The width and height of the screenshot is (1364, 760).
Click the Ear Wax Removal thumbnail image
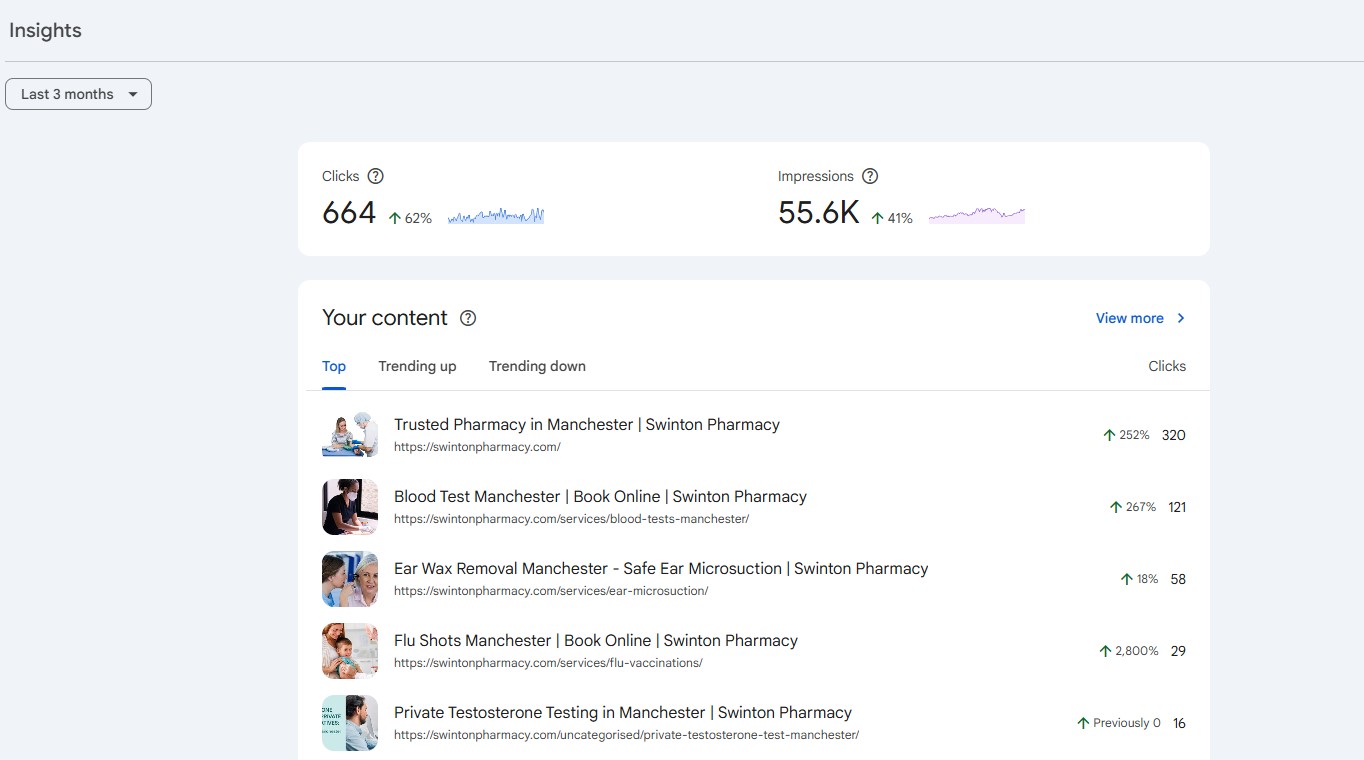pos(350,579)
